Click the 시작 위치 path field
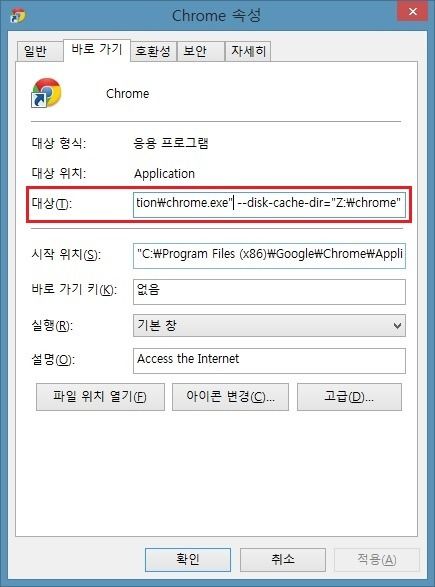The image size is (435, 587). click(269, 256)
